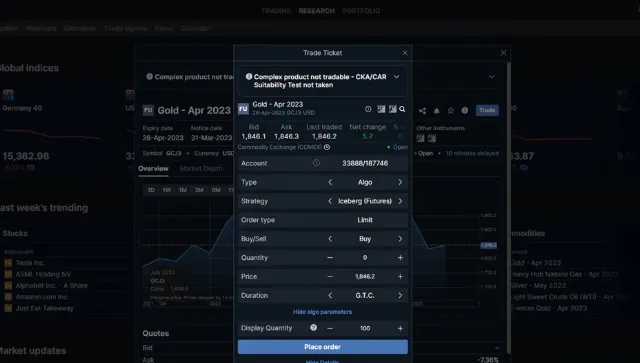The width and height of the screenshot is (640, 363).
Task: Add Gold - Apr 2023 to watchlist with star
Action: tap(451, 111)
